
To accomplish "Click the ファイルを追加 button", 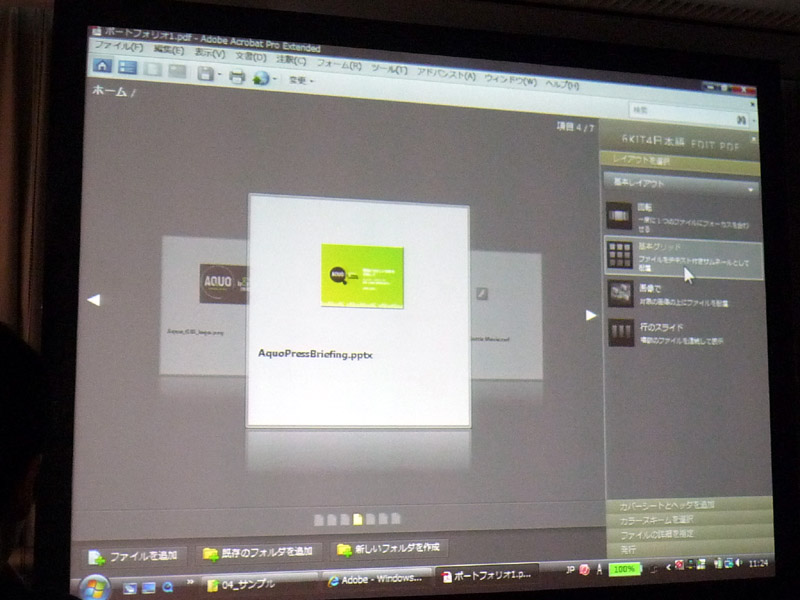I will pyautogui.click(x=134, y=556).
